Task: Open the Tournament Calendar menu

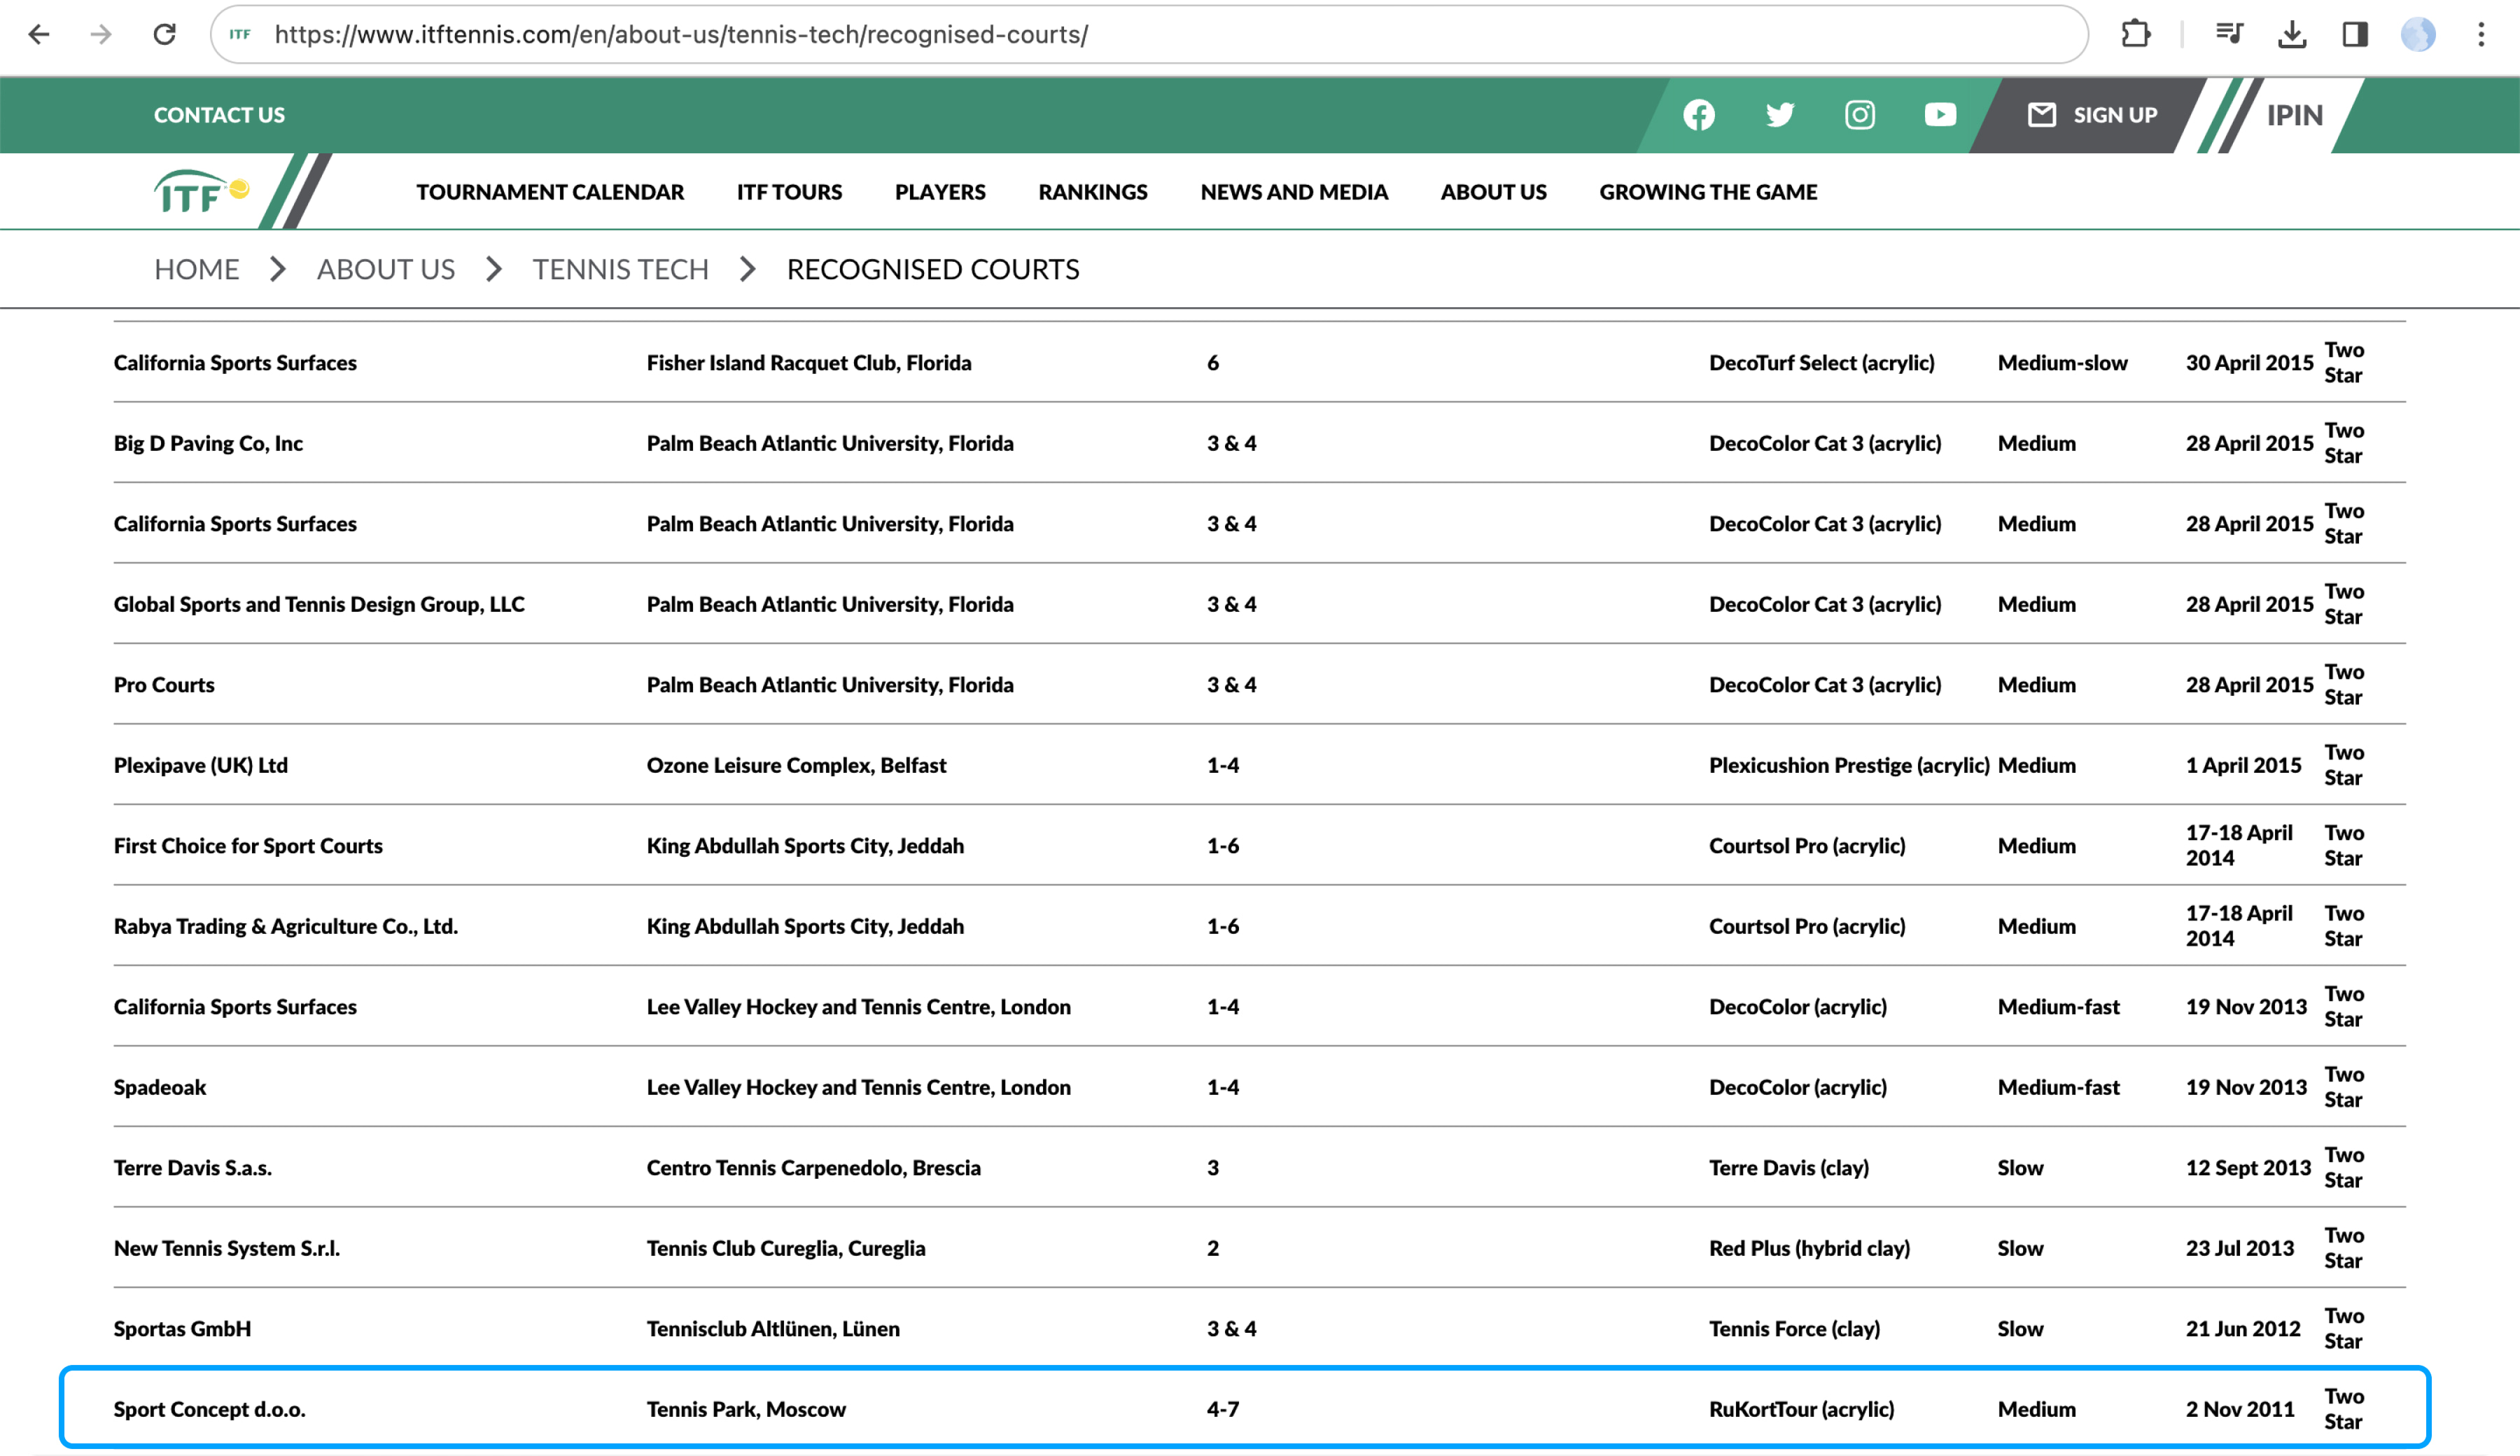Action: pos(550,192)
